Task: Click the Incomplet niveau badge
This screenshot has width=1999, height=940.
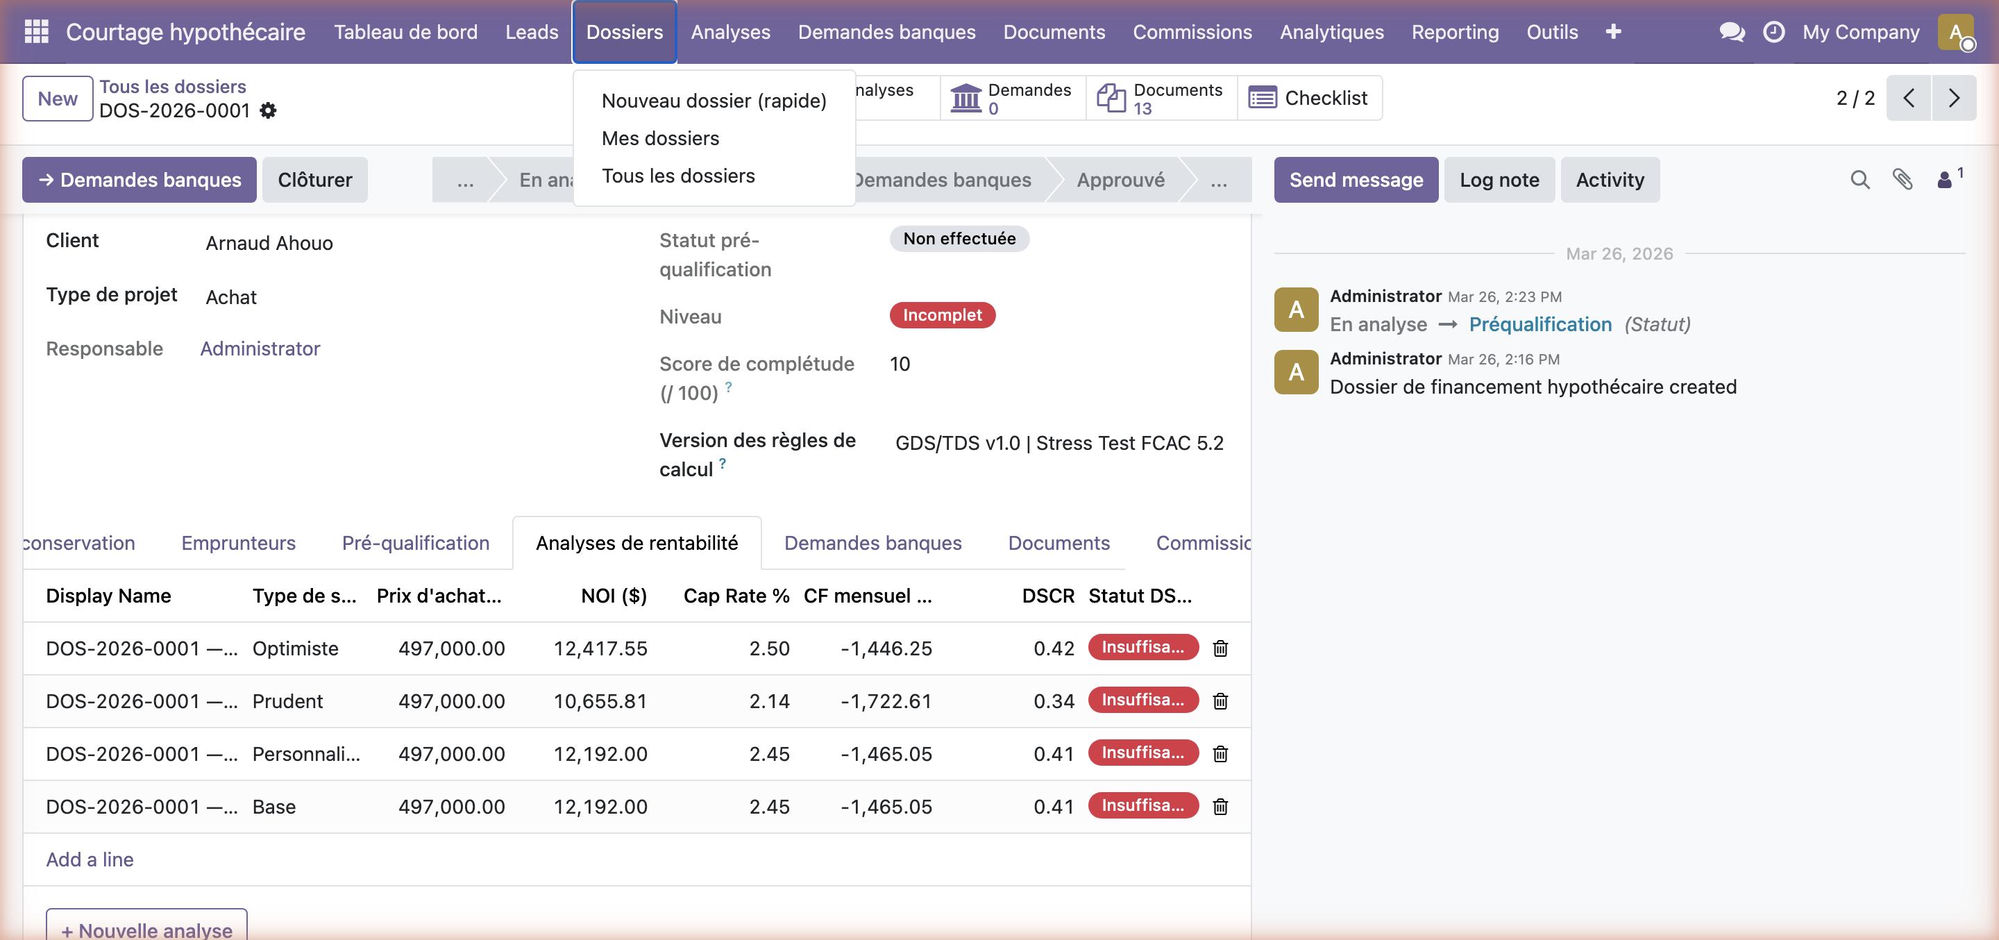Action: 942,315
